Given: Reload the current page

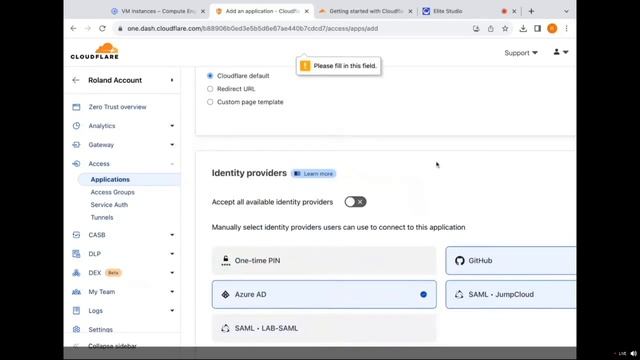Looking at the screenshot, I should click(102, 29).
